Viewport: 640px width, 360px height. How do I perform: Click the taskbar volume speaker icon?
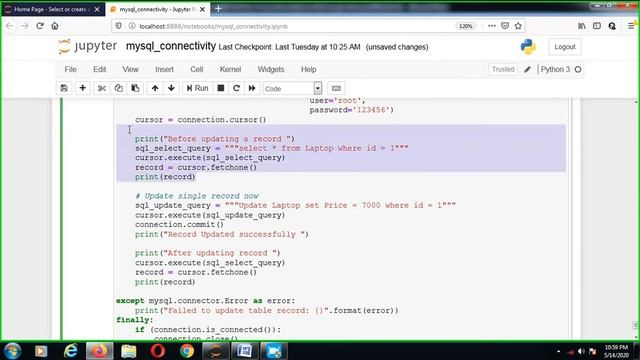tap(581, 351)
